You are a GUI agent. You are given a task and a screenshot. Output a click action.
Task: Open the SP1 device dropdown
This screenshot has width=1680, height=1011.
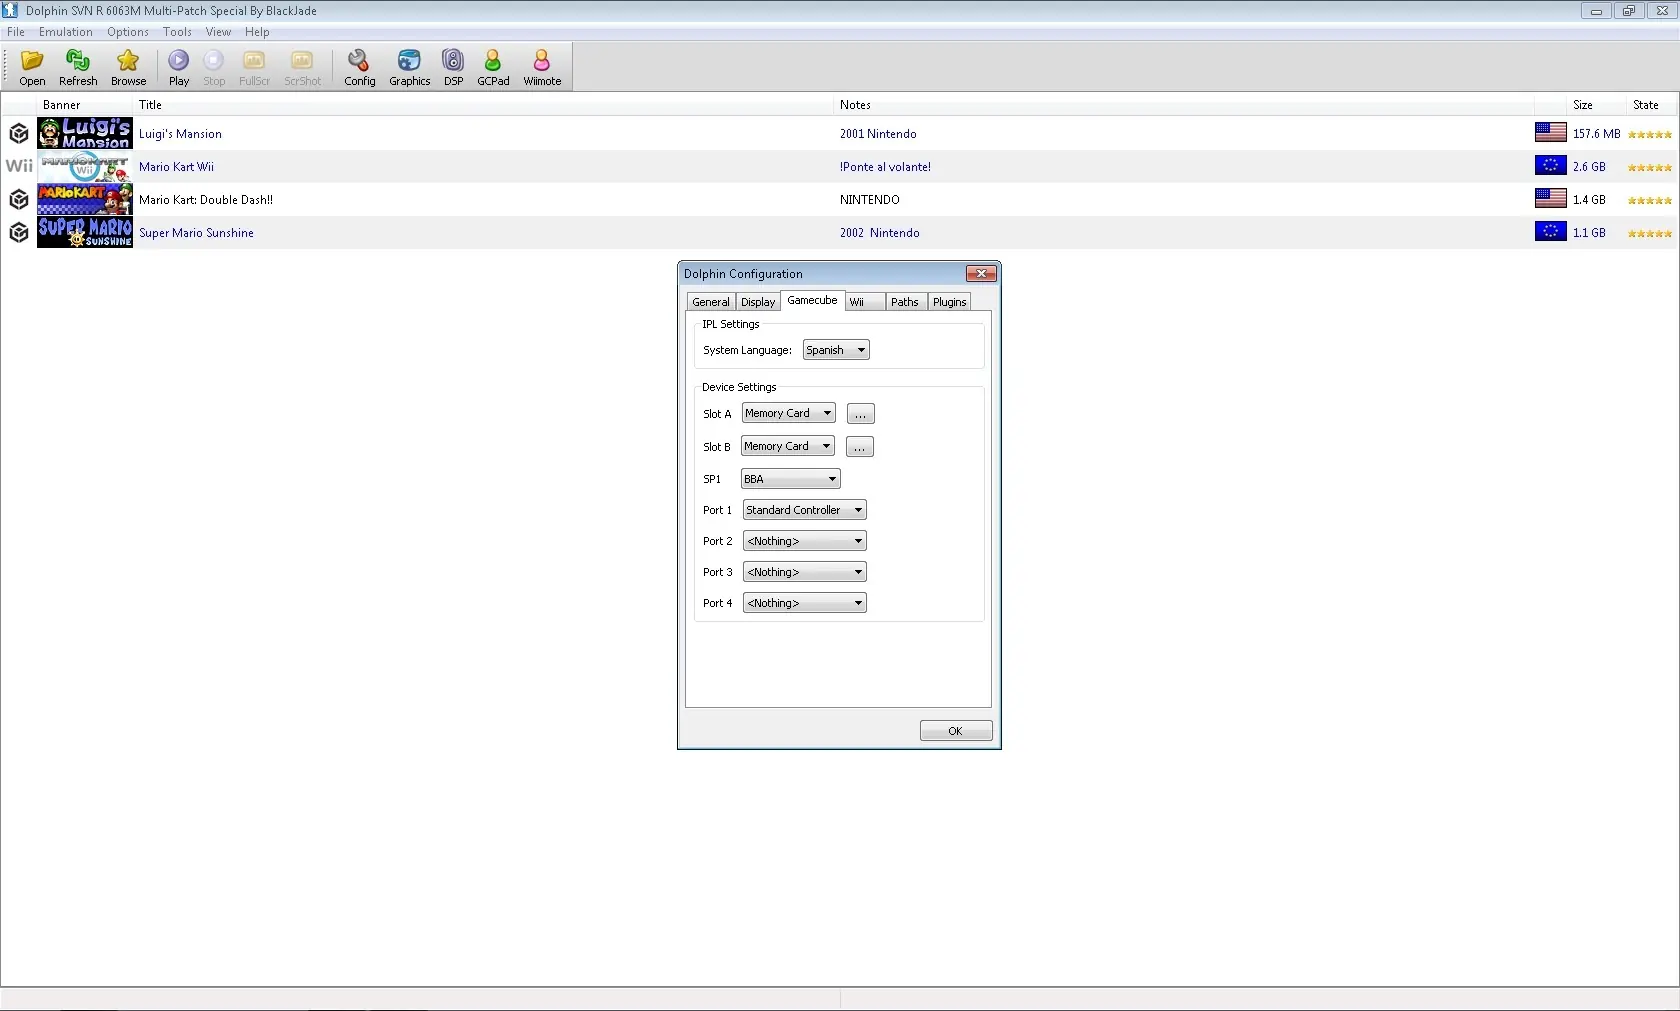pos(790,479)
